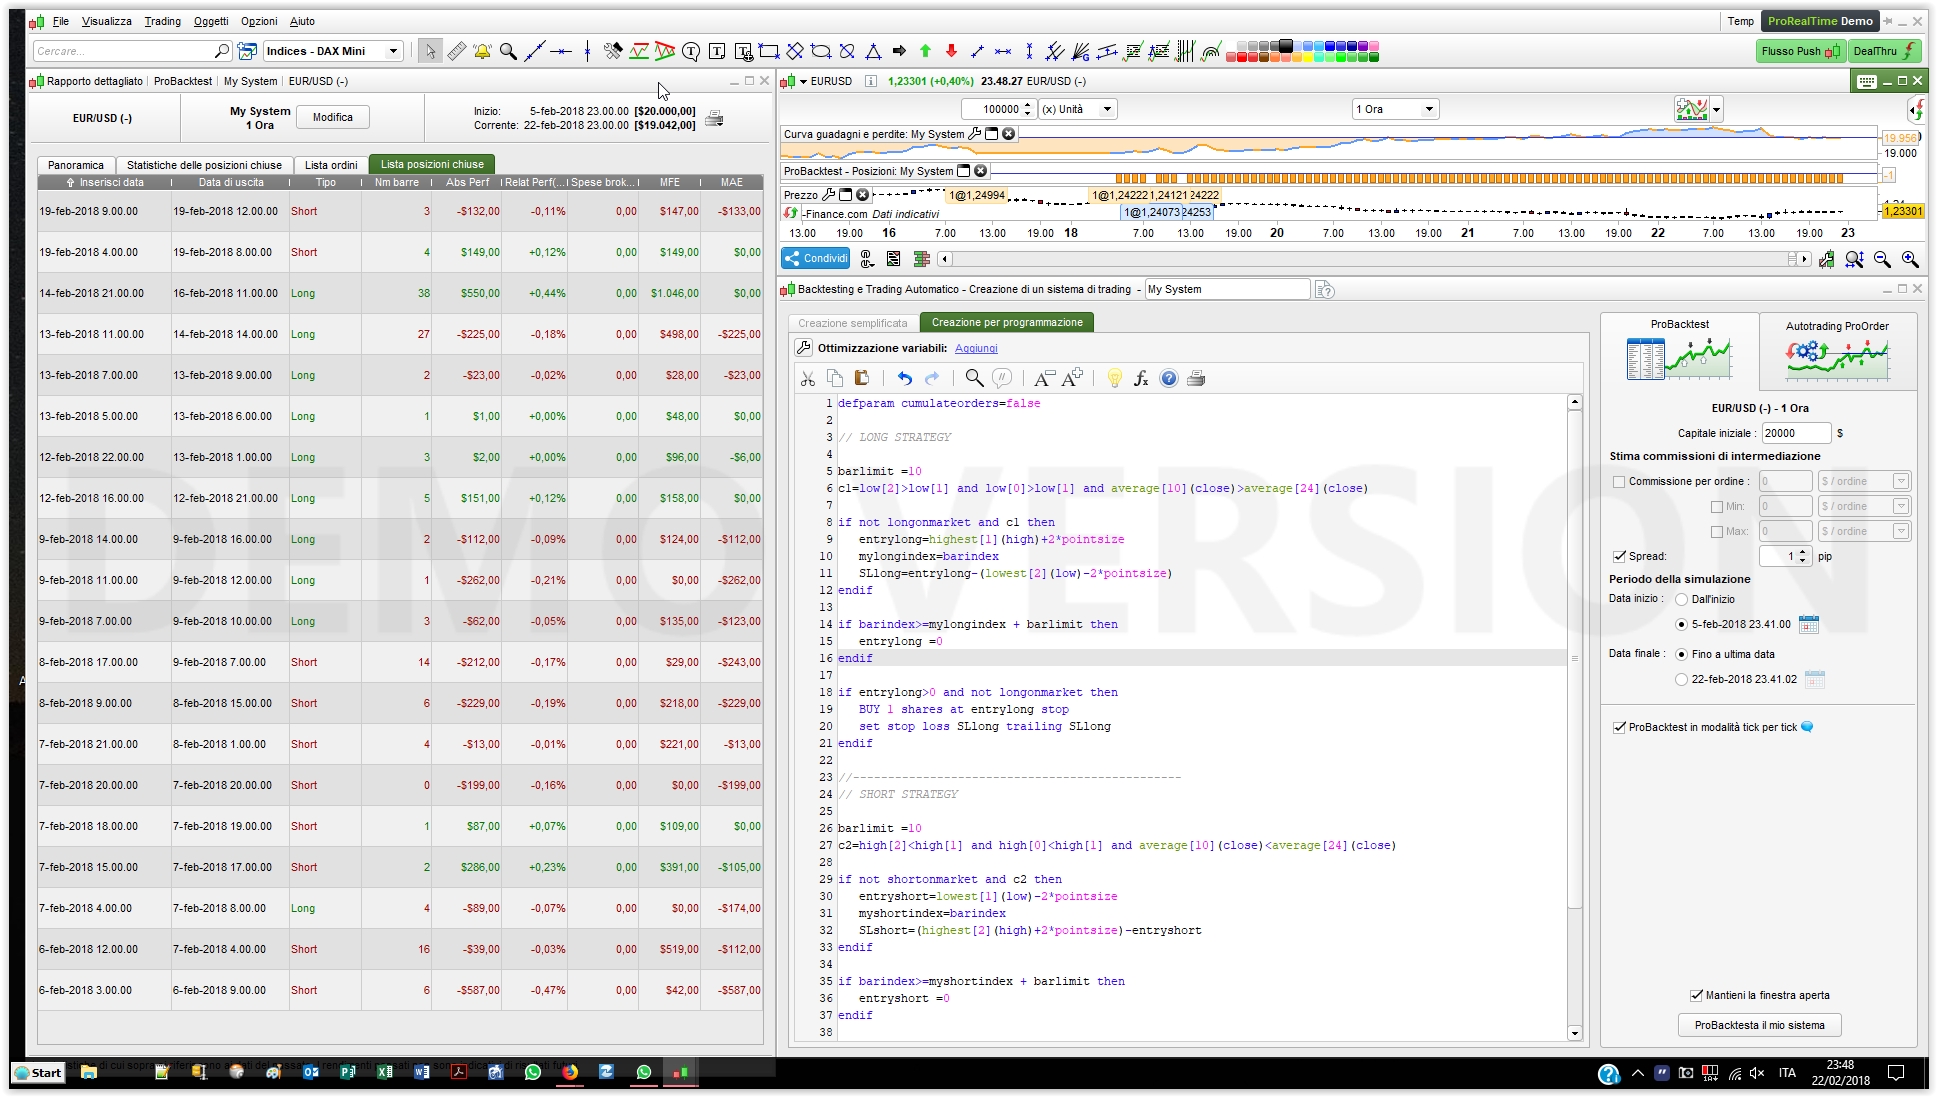The height and width of the screenshot is (1097, 1937).
Task: Select the ruler measurement tool
Action: (x=456, y=51)
